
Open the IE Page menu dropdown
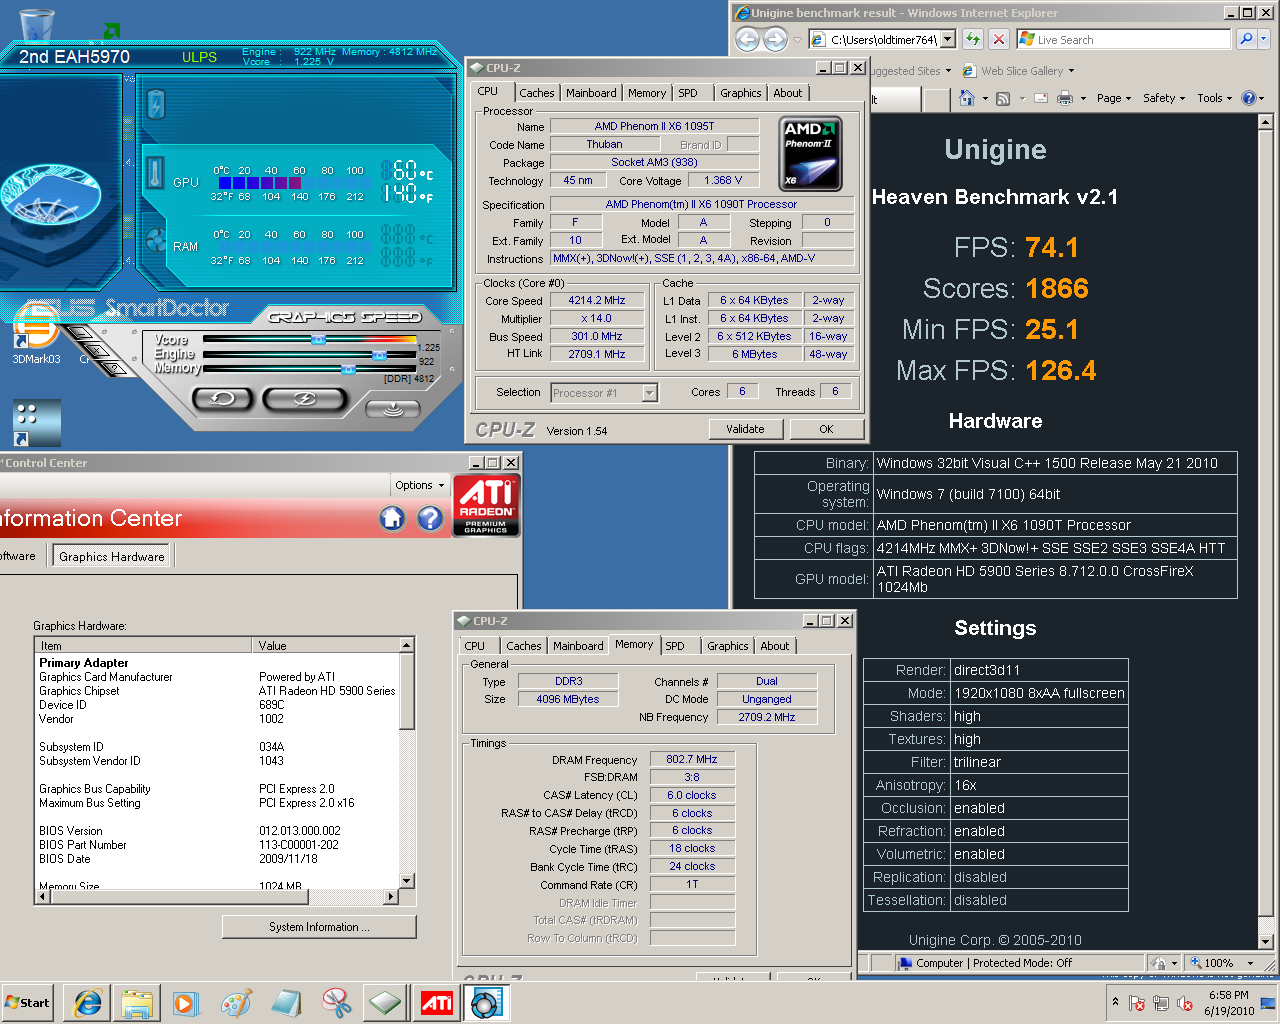point(1114,98)
